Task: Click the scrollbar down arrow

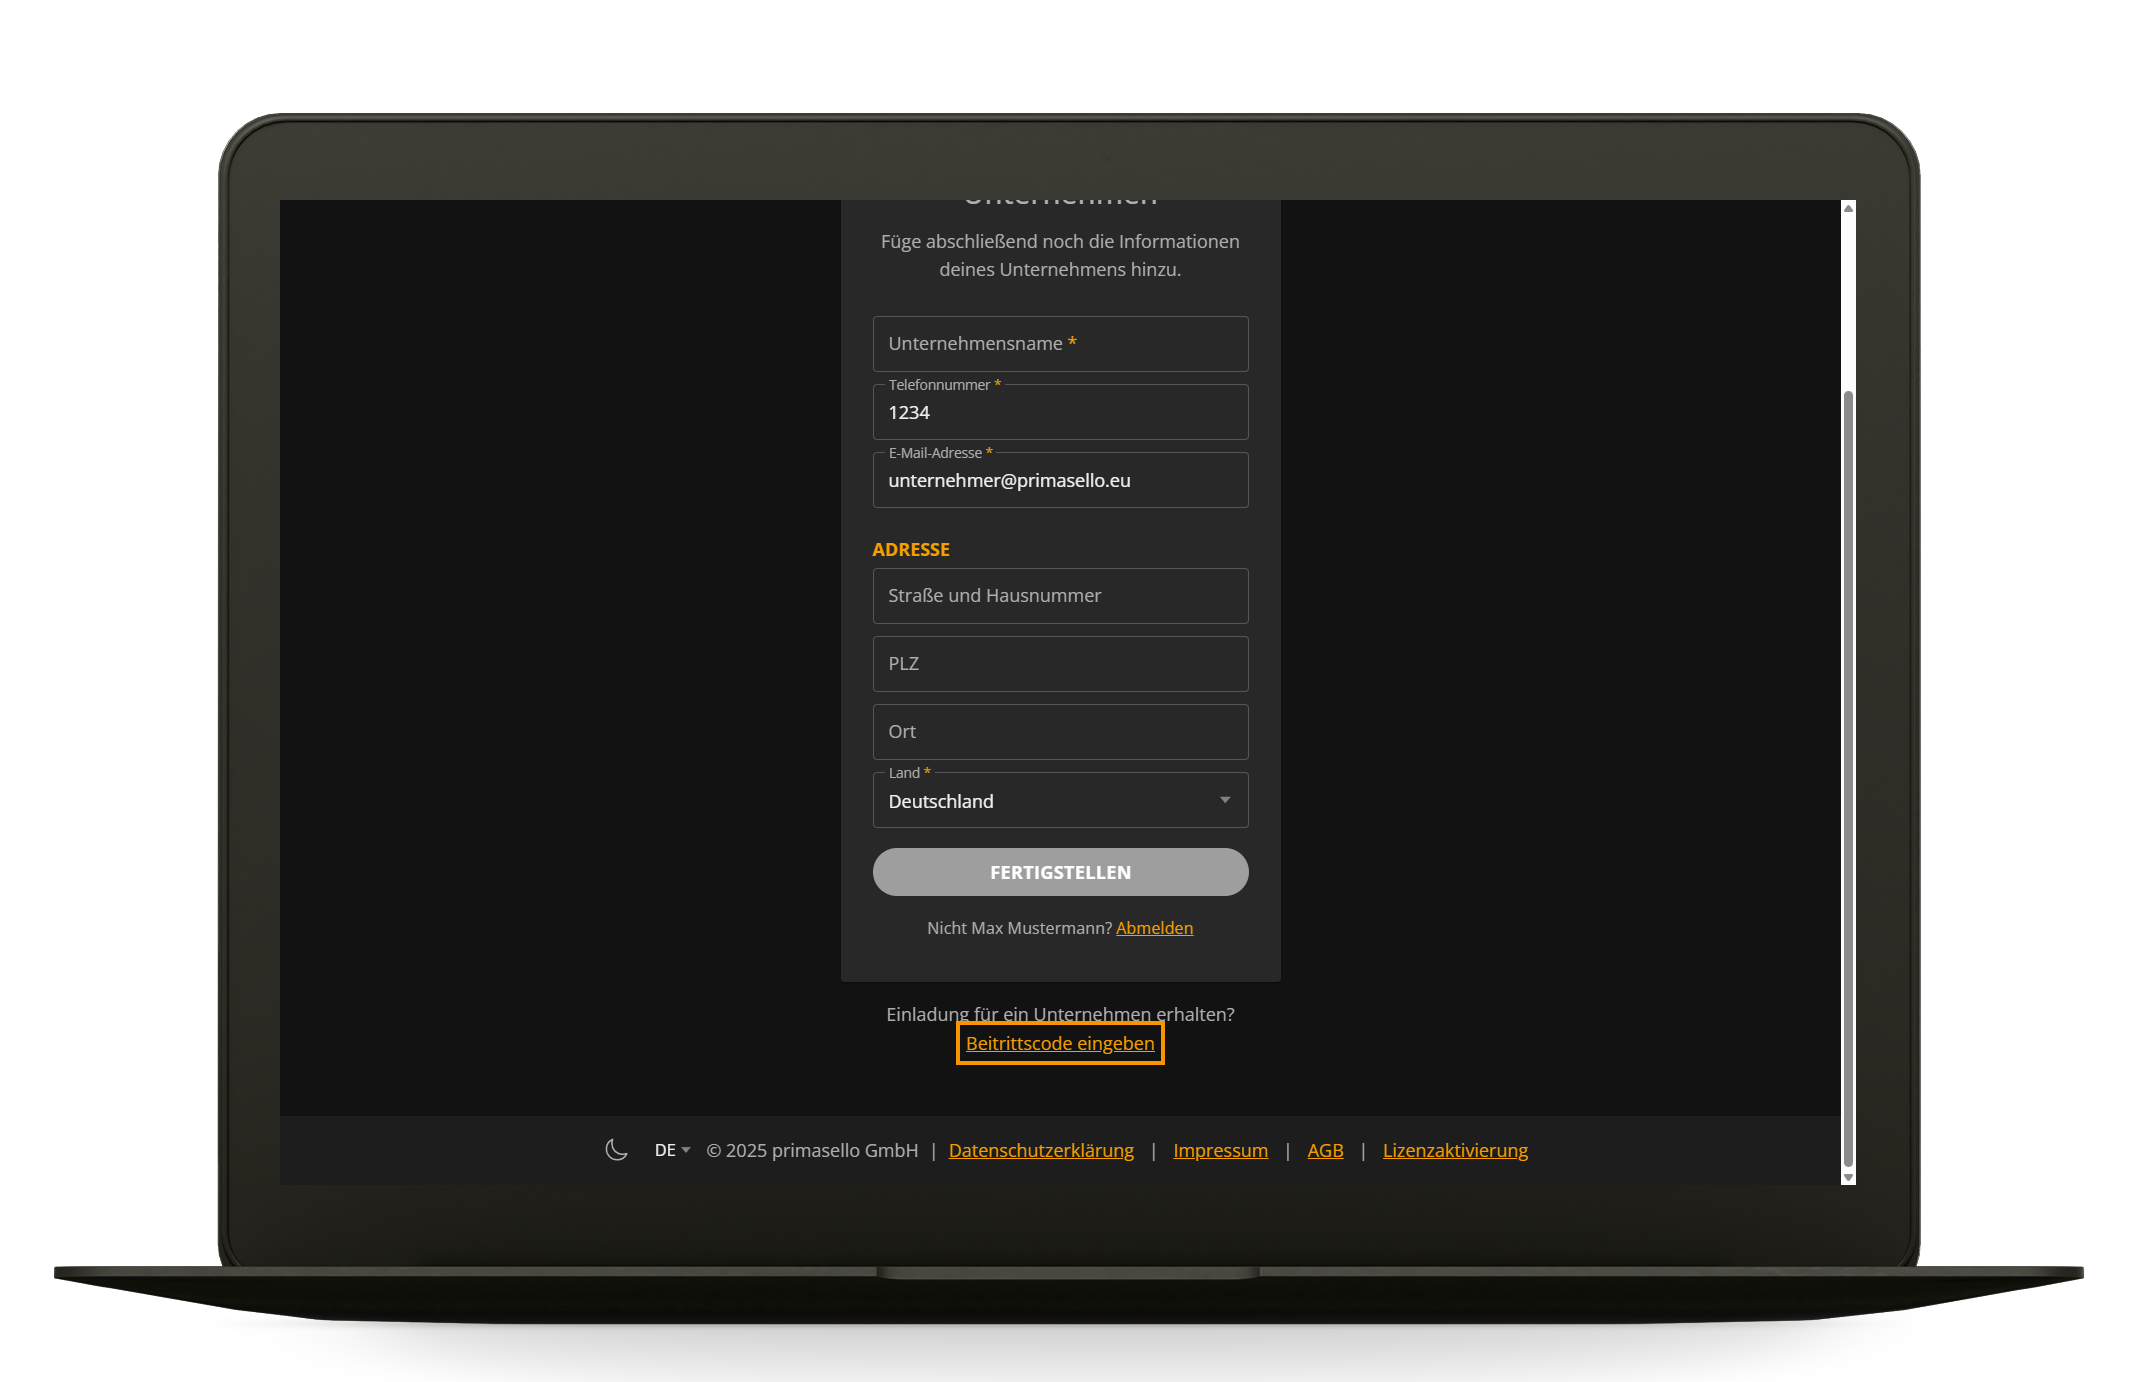Action: [1848, 1178]
